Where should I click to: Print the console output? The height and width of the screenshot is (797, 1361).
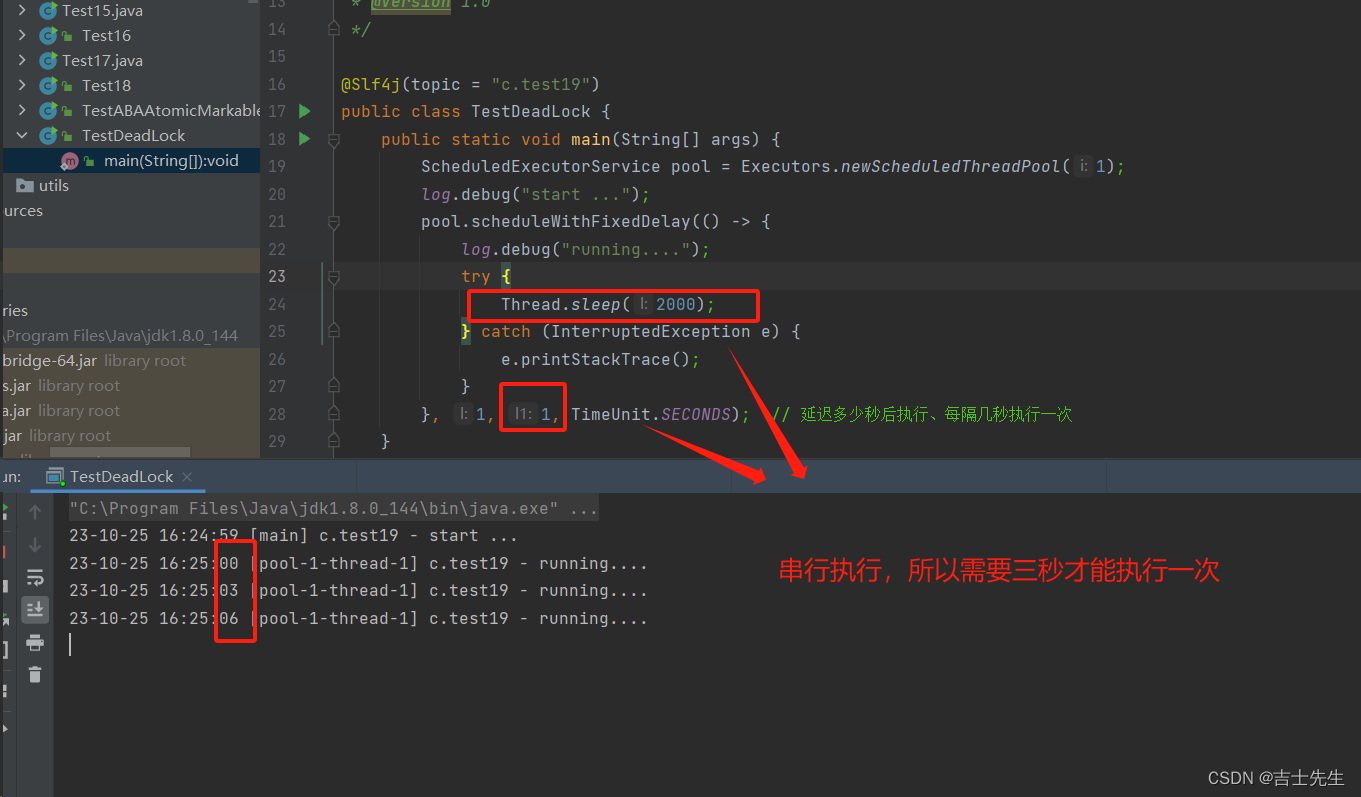pyautogui.click(x=35, y=642)
